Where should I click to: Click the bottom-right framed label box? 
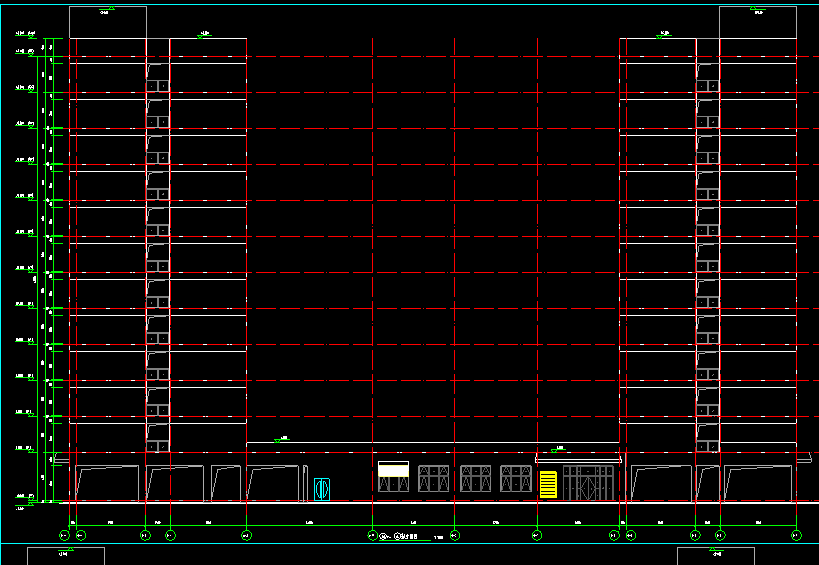716,556
